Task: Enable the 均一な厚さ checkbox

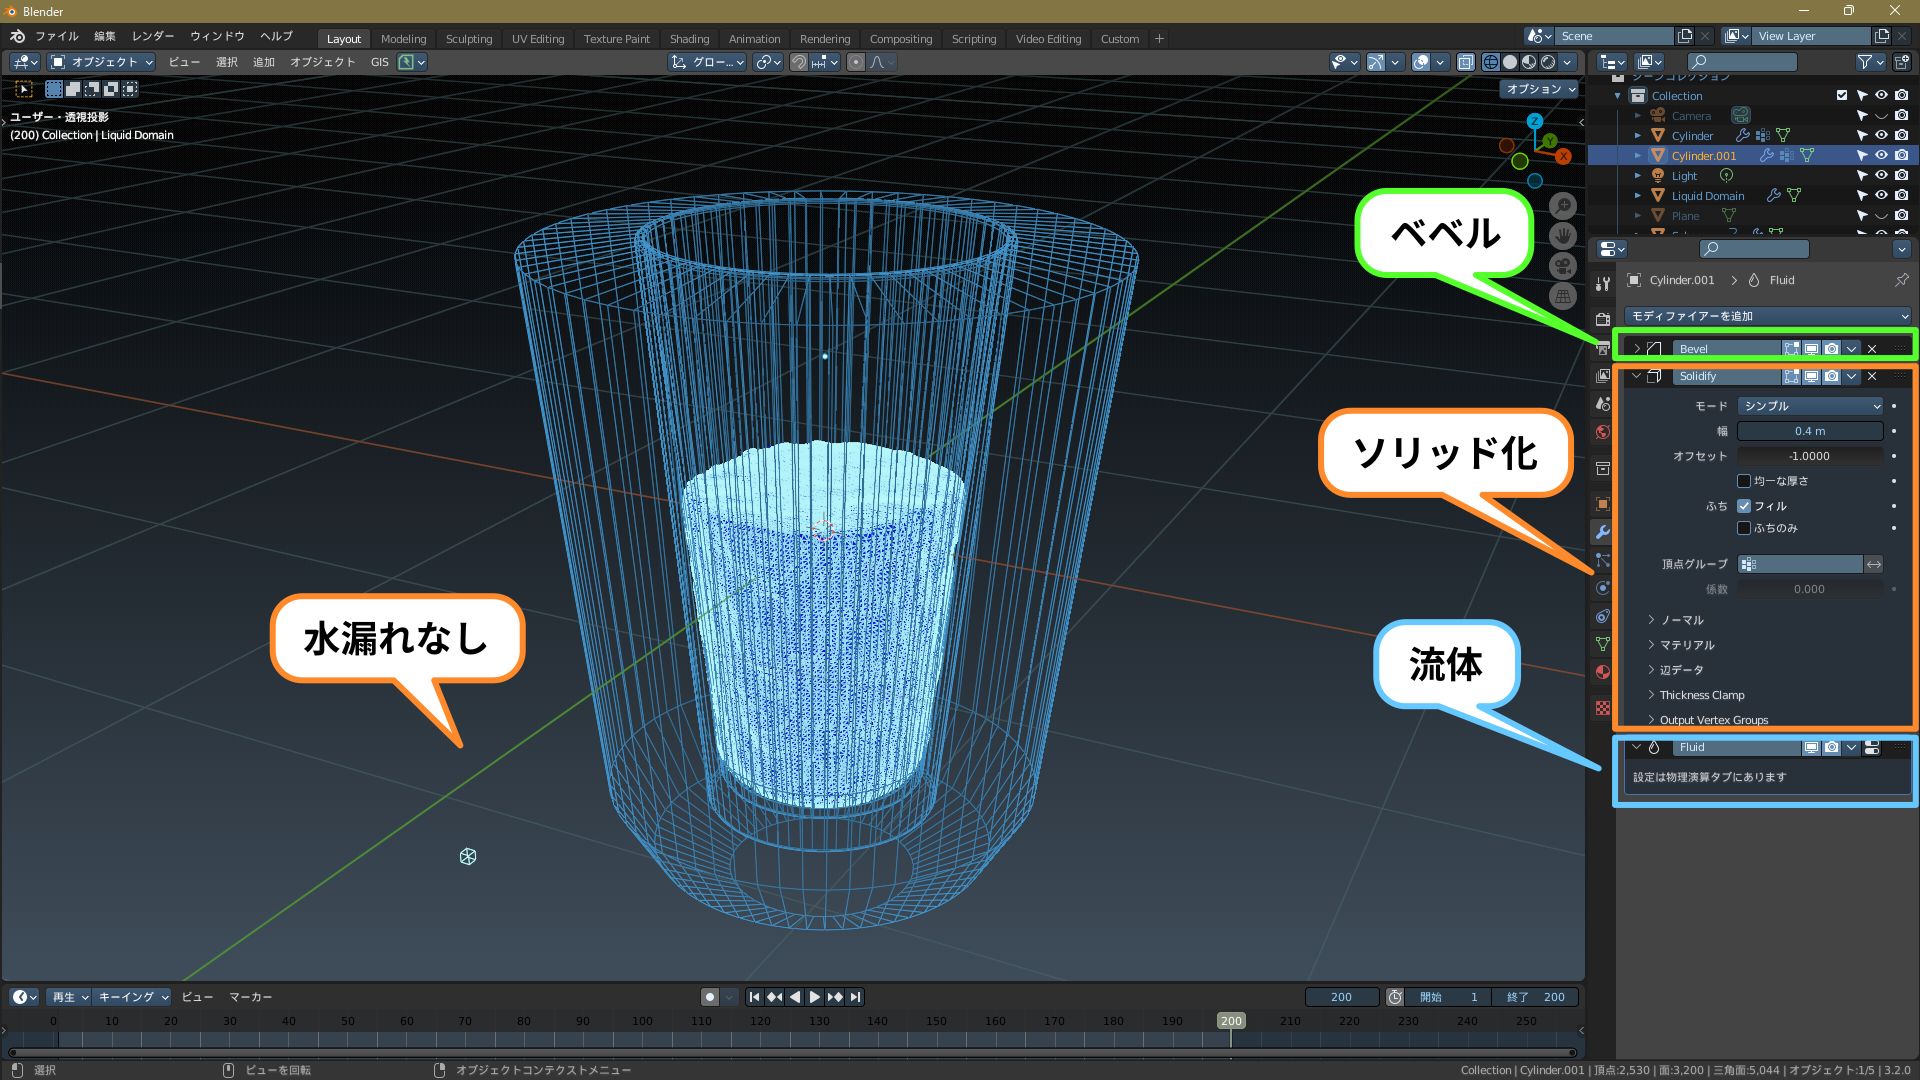Action: (1744, 481)
